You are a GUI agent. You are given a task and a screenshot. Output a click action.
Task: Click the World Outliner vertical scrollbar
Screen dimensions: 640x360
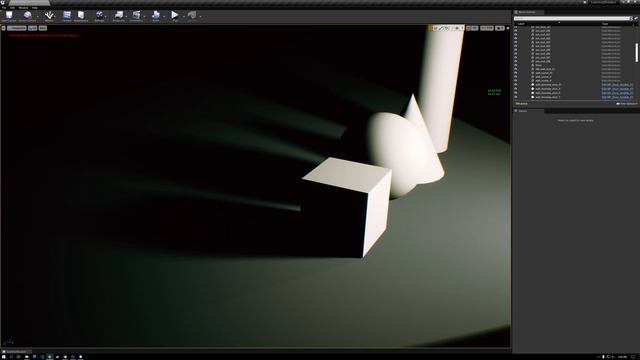click(x=636, y=53)
